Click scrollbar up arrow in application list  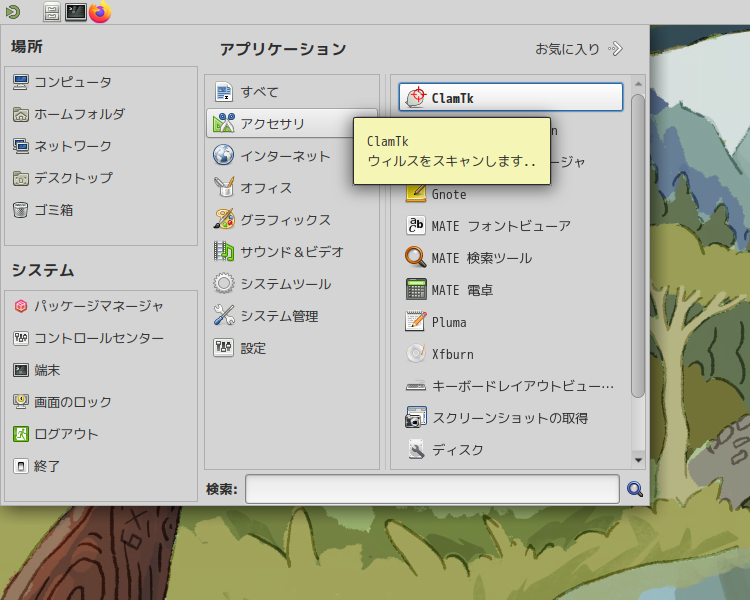638,84
